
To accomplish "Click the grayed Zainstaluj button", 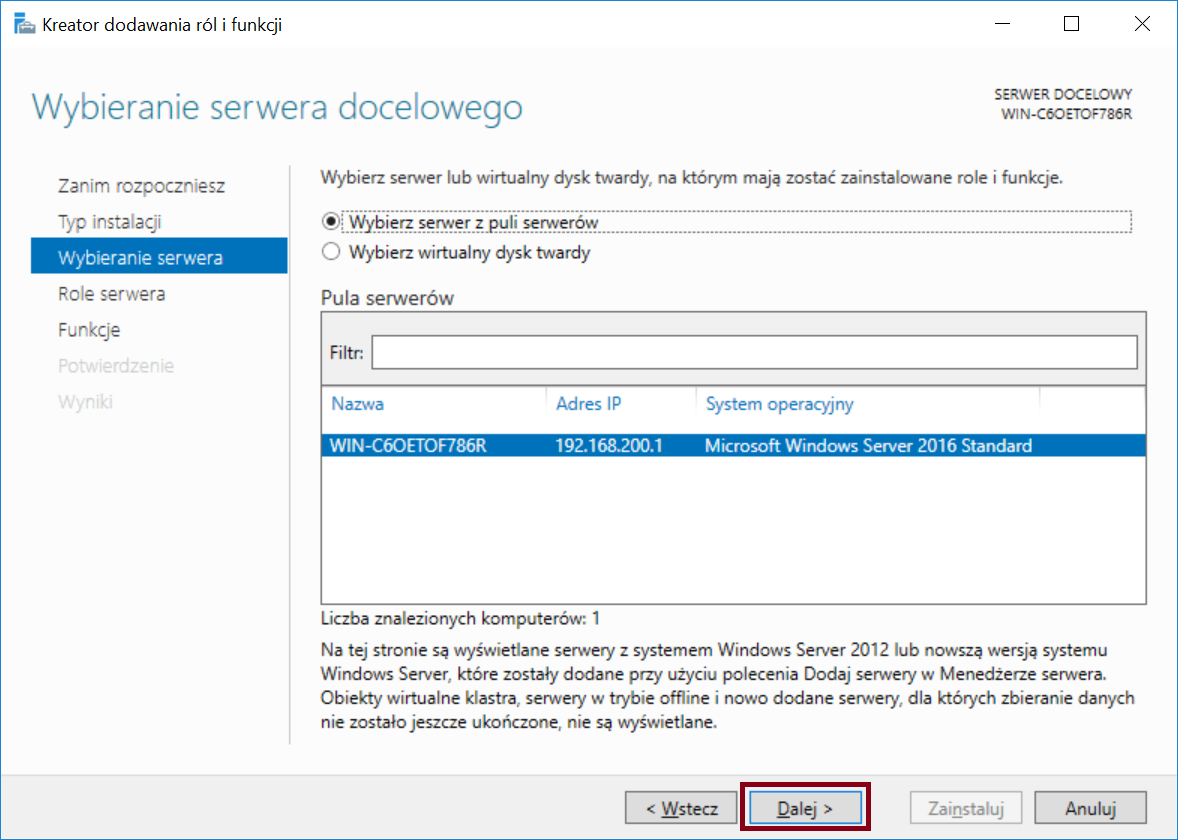I will [x=966, y=808].
